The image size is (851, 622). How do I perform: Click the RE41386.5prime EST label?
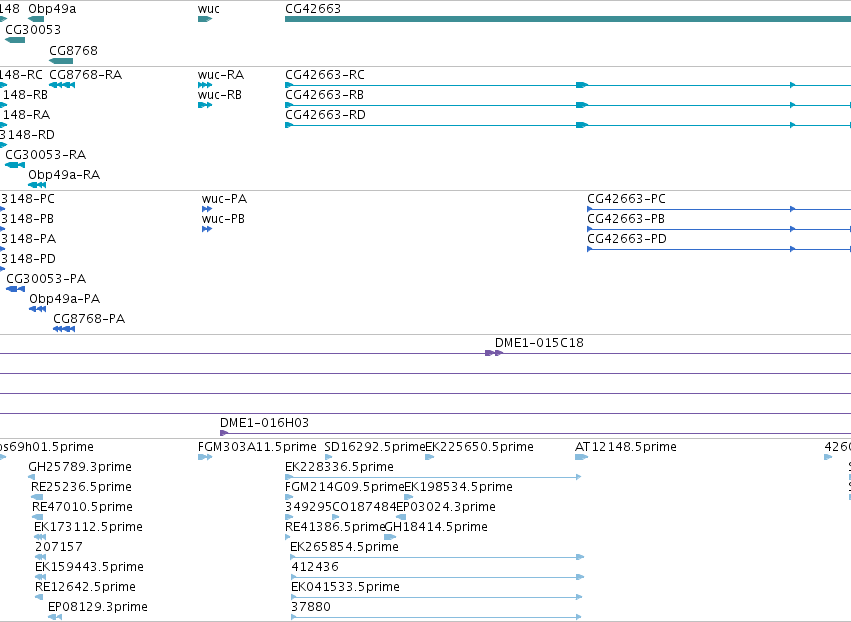coord(335,528)
